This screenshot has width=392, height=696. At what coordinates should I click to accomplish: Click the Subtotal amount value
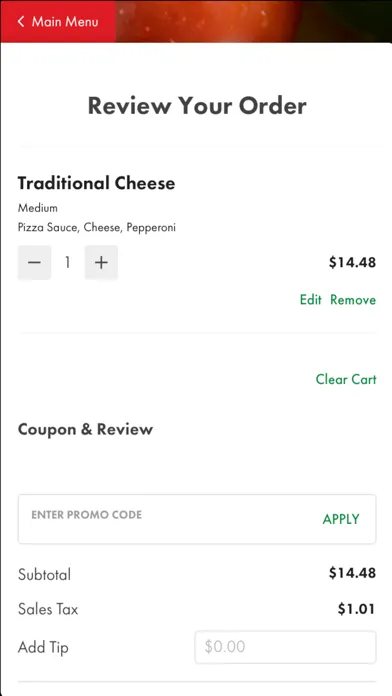pos(352,573)
